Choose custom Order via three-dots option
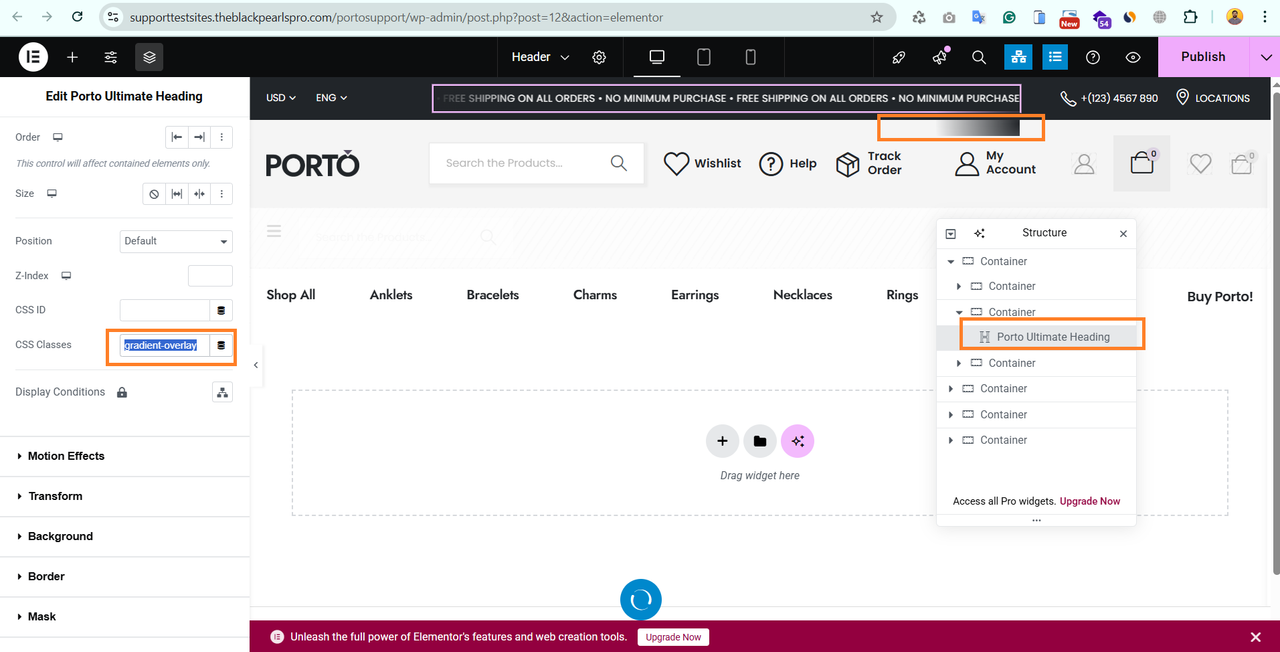 pyautogui.click(x=222, y=137)
